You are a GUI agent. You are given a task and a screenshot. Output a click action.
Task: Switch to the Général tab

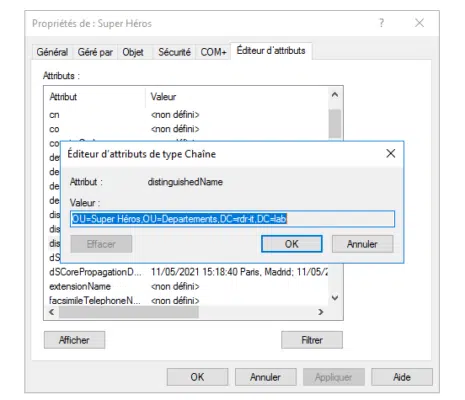click(x=52, y=52)
